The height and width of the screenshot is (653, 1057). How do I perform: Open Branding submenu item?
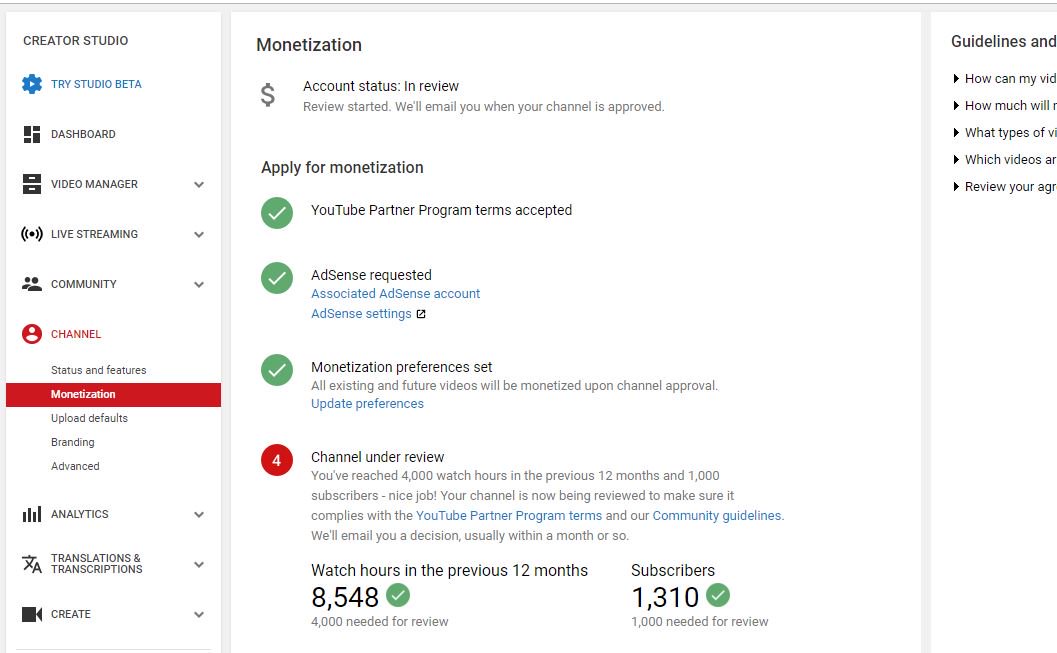tap(73, 442)
